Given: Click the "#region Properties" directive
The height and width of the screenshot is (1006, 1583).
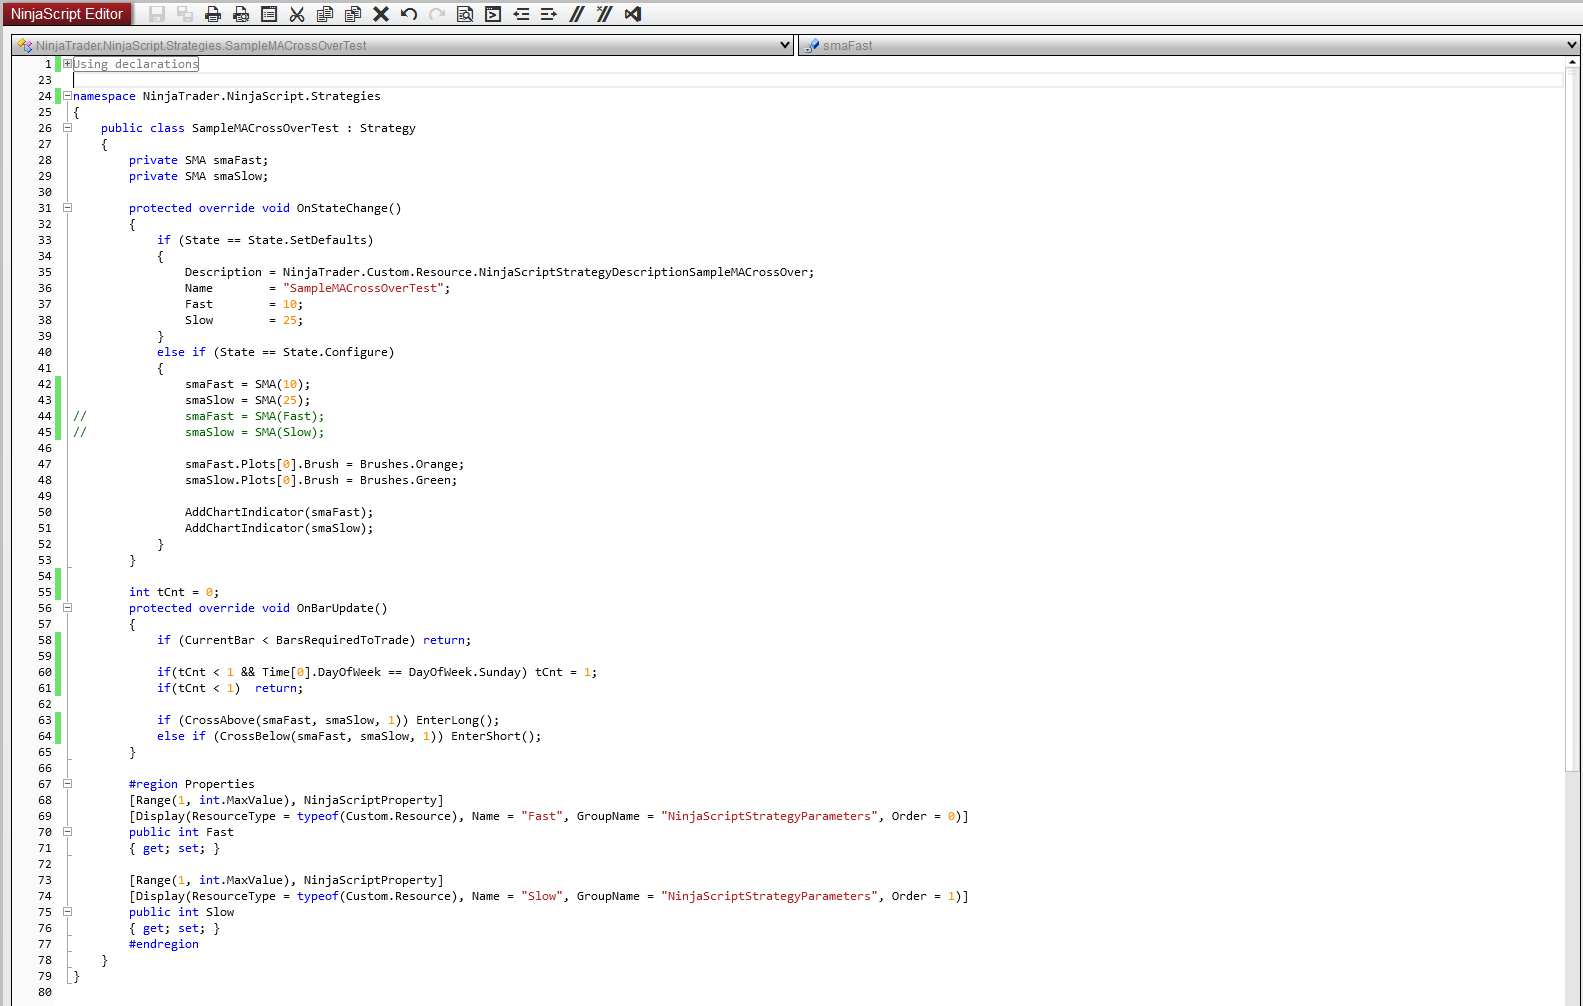Looking at the screenshot, I should [191, 784].
